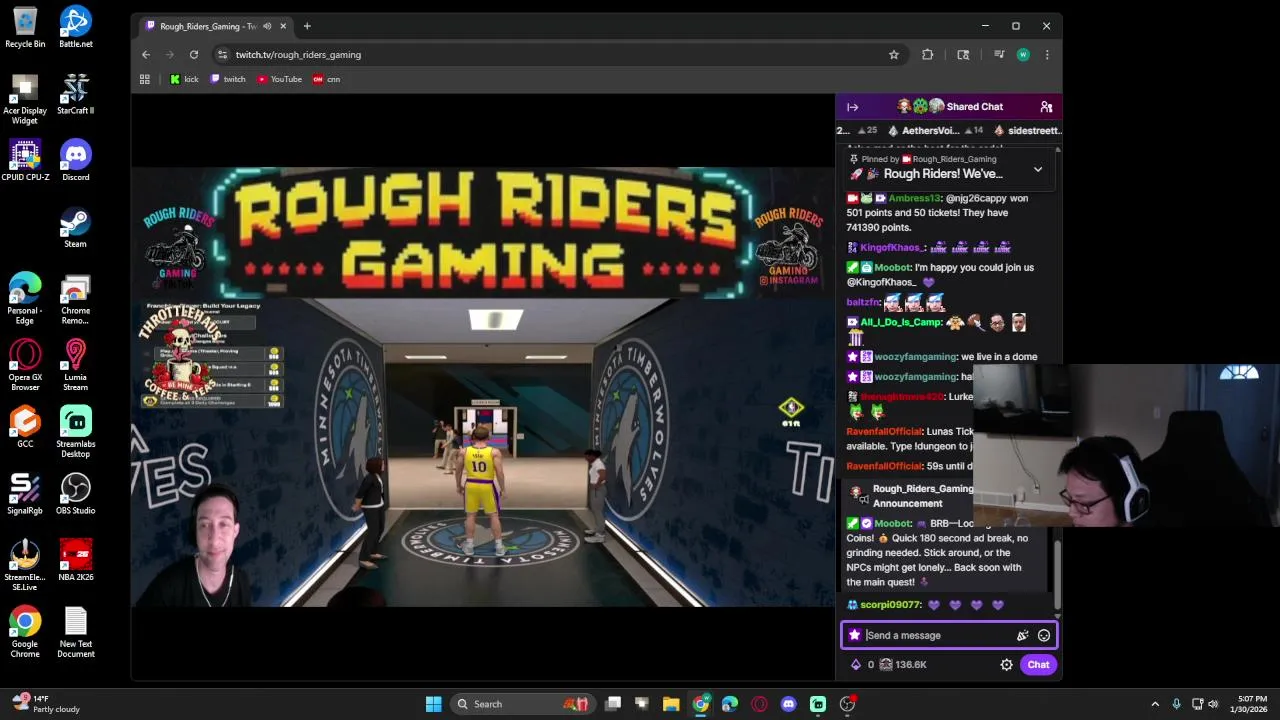The width and height of the screenshot is (1280, 720).
Task: Open the Windows Start menu
Action: [433, 704]
